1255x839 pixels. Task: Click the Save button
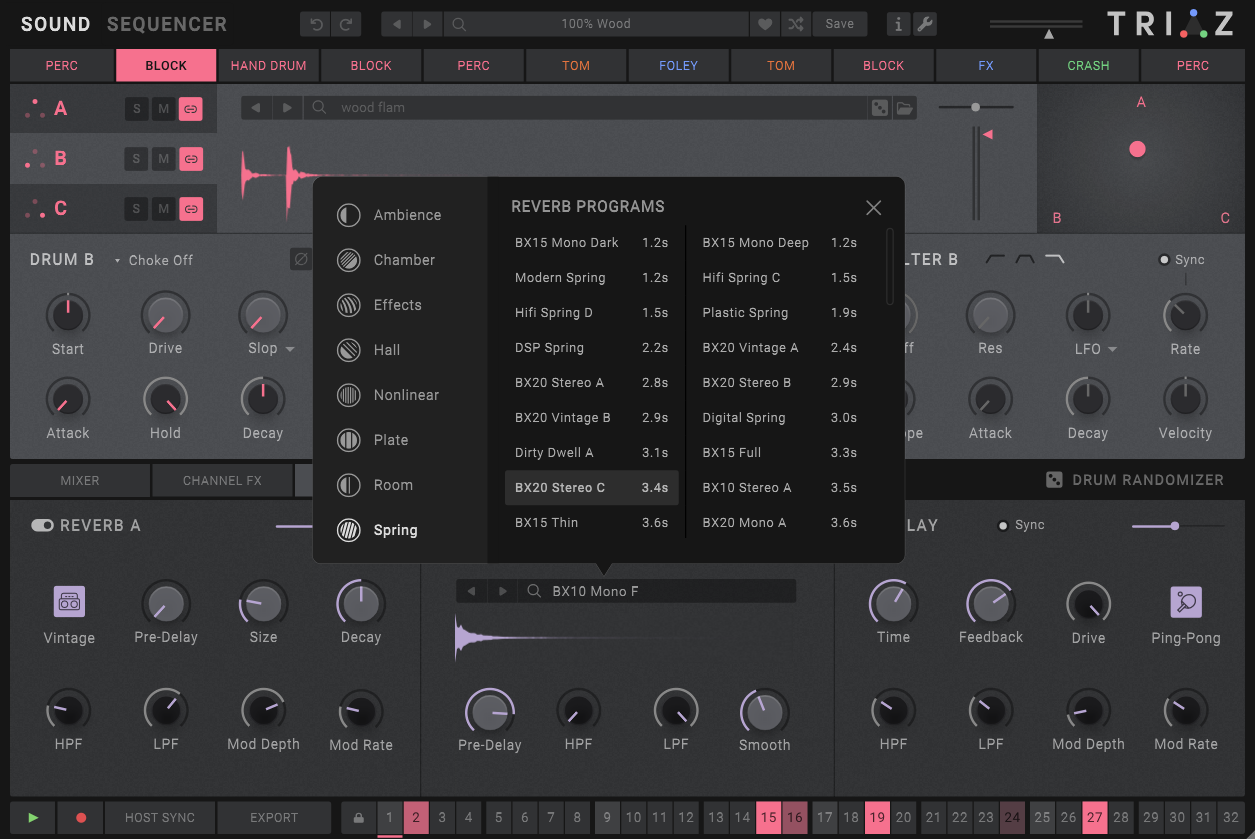tap(839, 24)
